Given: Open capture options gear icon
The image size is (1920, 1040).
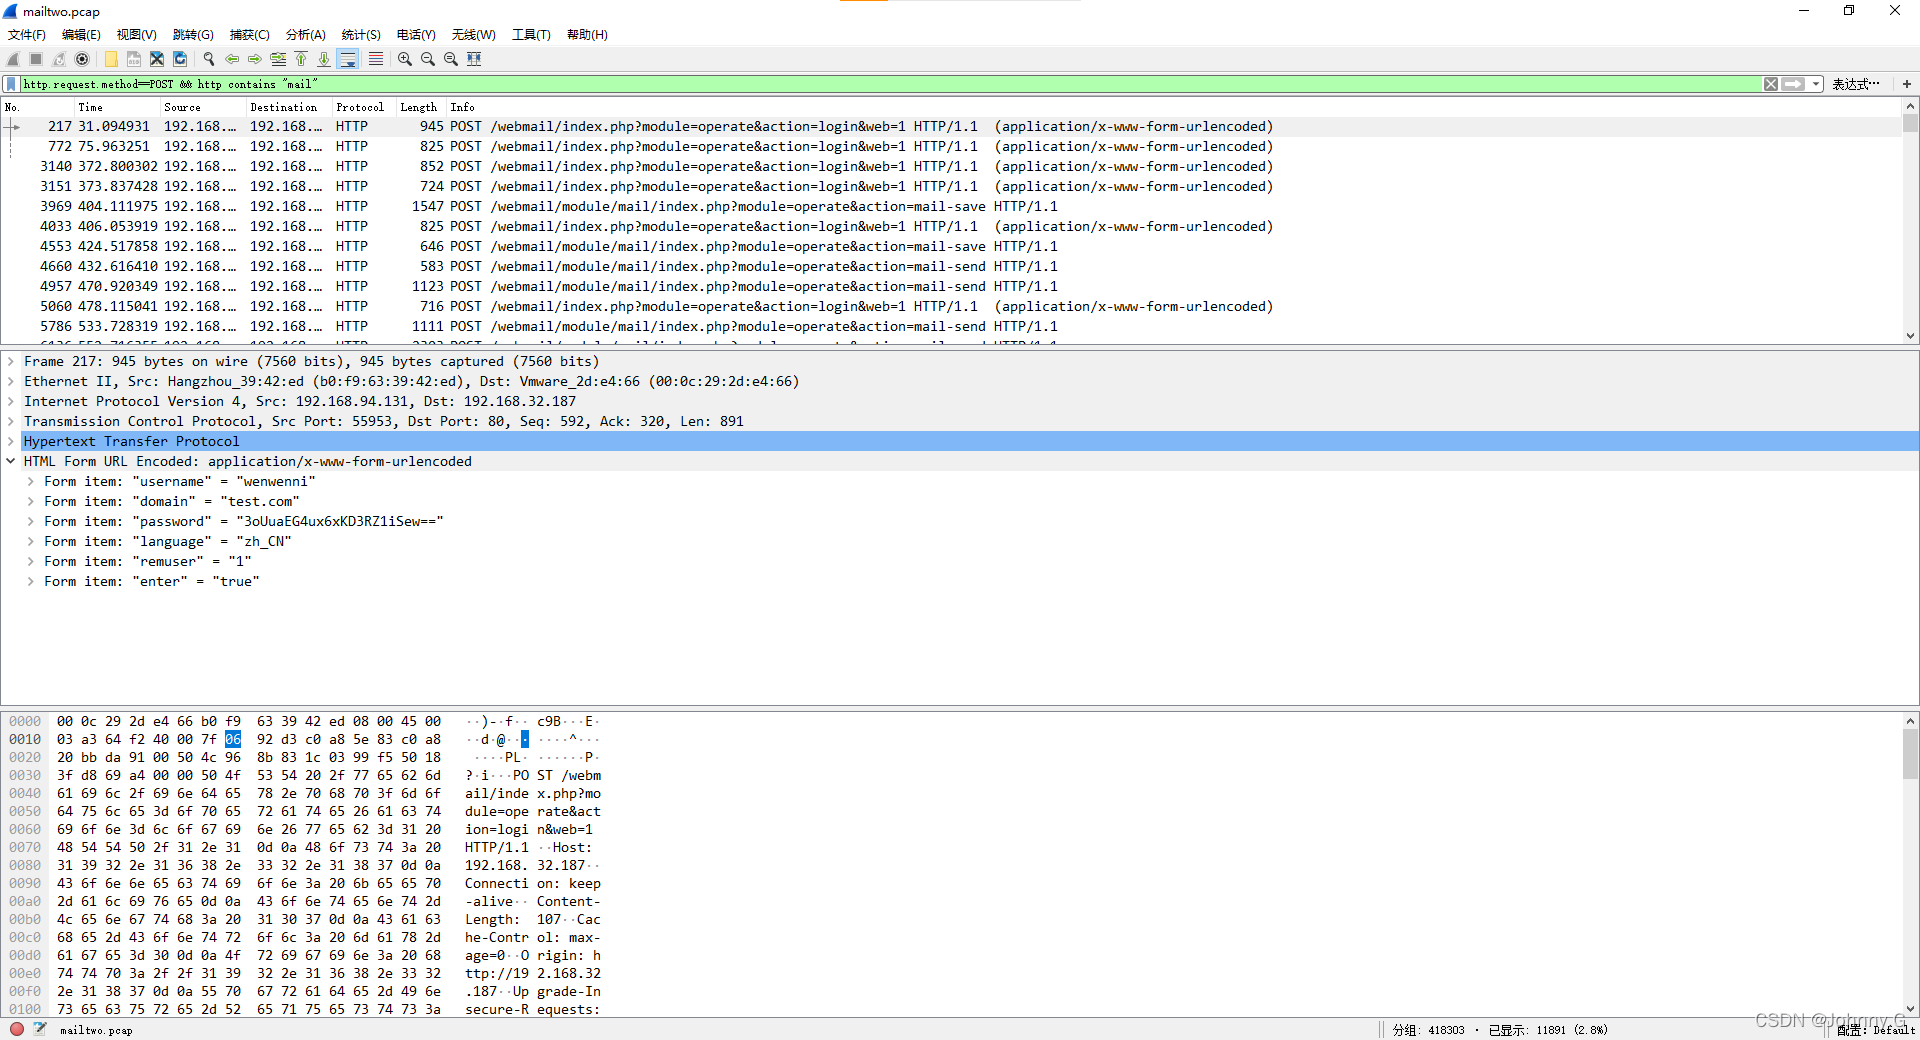Looking at the screenshot, I should (x=82, y=59).
